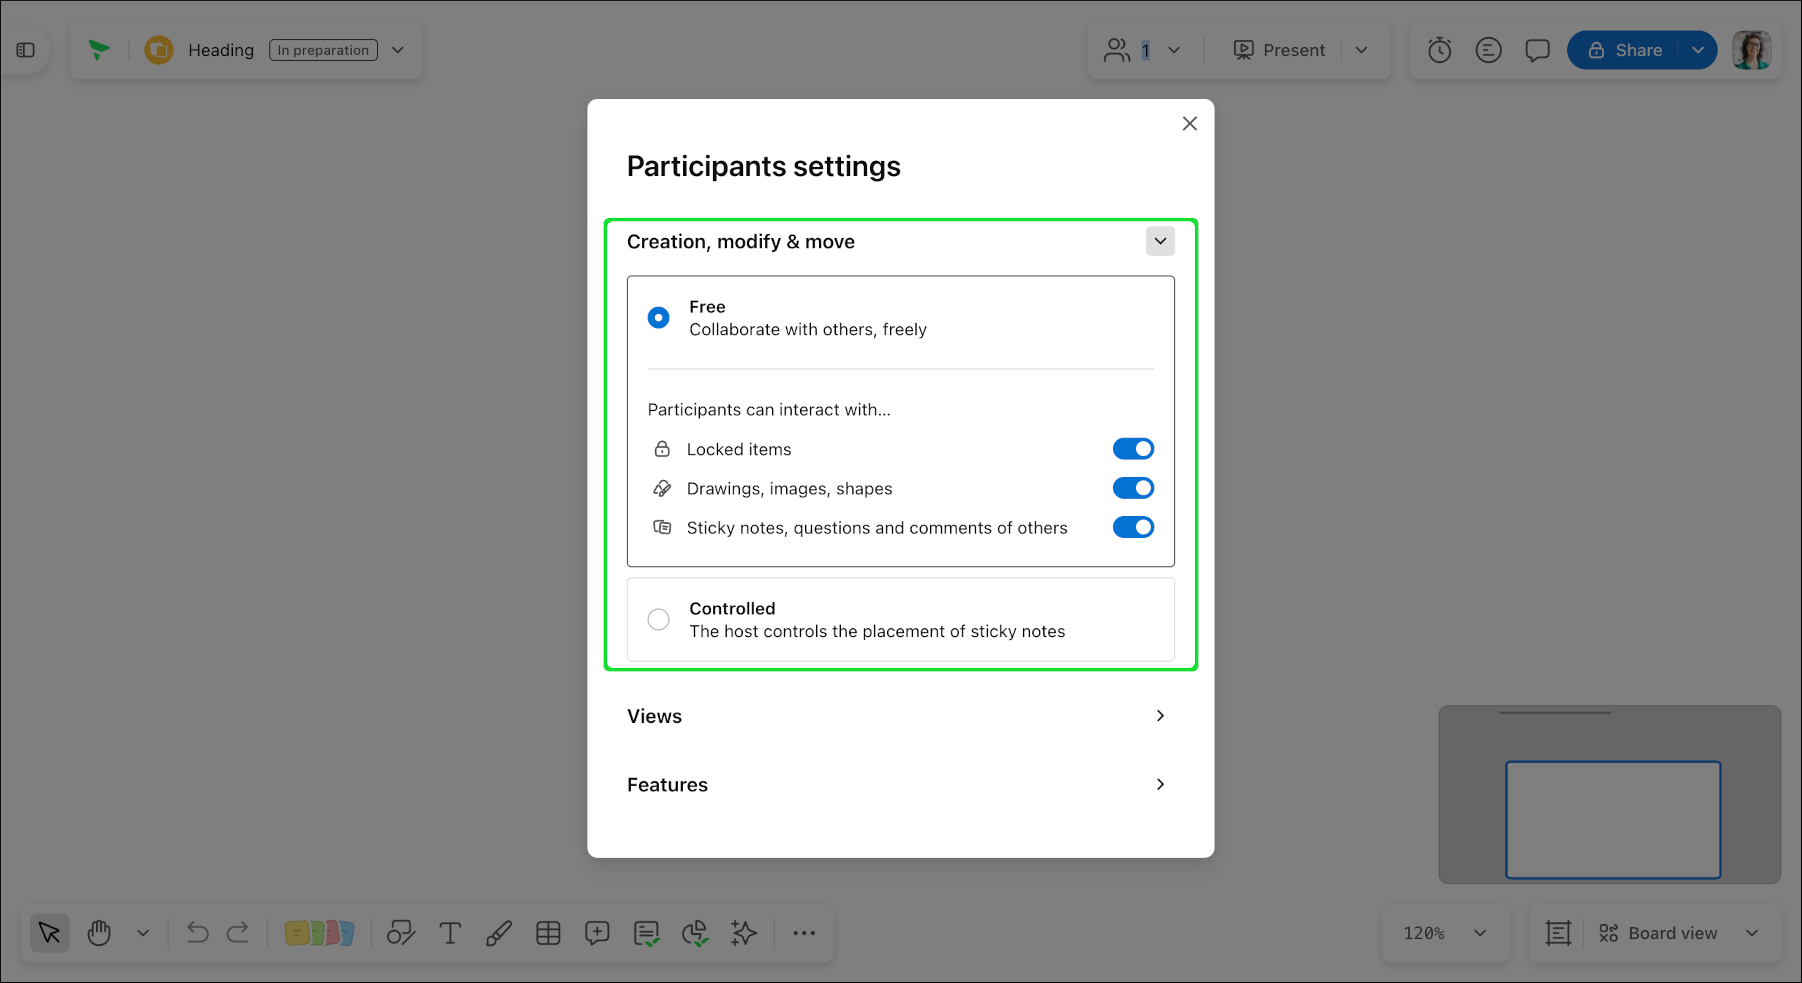Add a comment with the plus bubble tool
Viewport: 1802px width, 983px height.
click(597, 933)
